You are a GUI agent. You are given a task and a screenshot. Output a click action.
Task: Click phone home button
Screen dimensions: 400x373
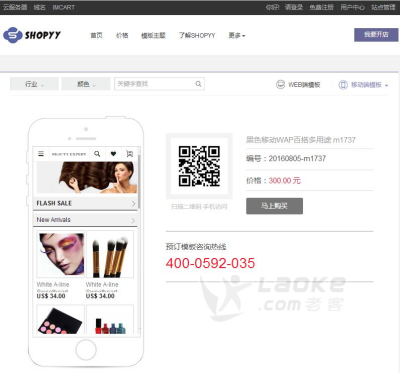point(86,350)
